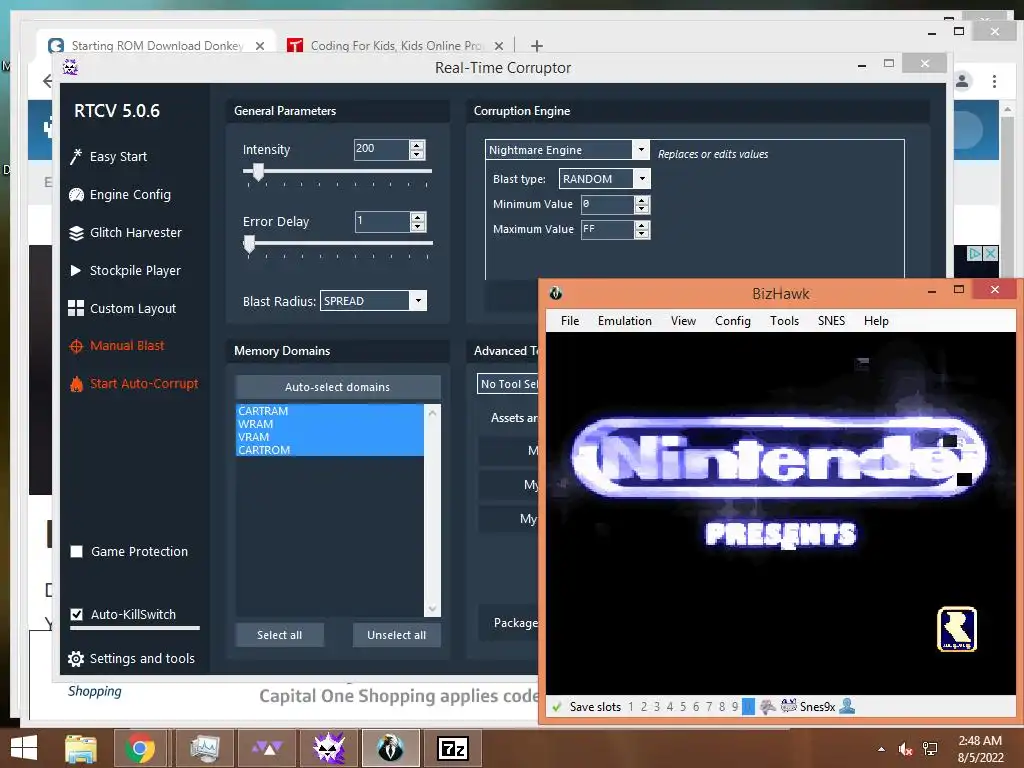This screenshot has height=768, width=1024.
Task: Click Chrome profile icon in browser window
Action: pos(962,81)
